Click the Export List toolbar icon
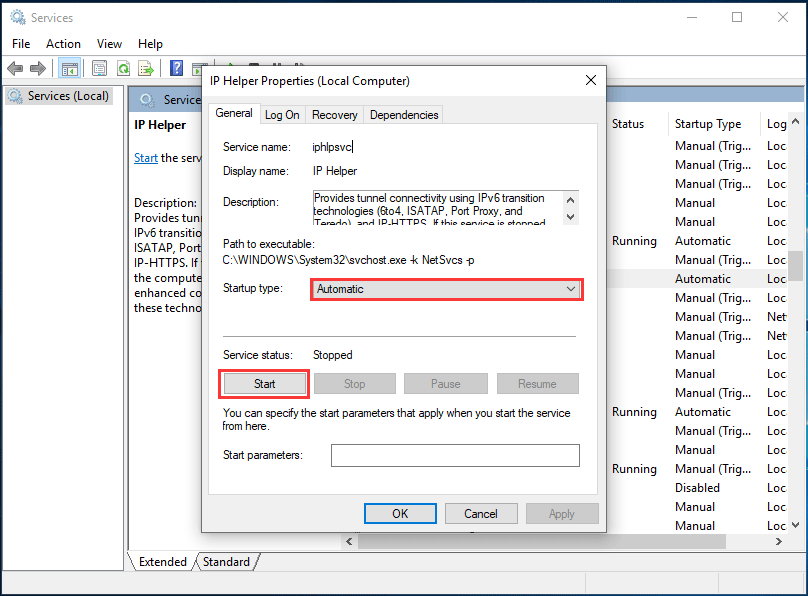The width and height of the screenshot is (808, 596). point(146,68)
